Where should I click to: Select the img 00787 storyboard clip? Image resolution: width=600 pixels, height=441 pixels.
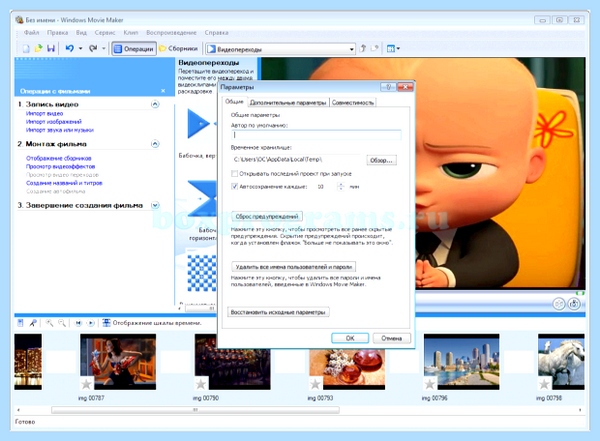(x=118, y=362)
